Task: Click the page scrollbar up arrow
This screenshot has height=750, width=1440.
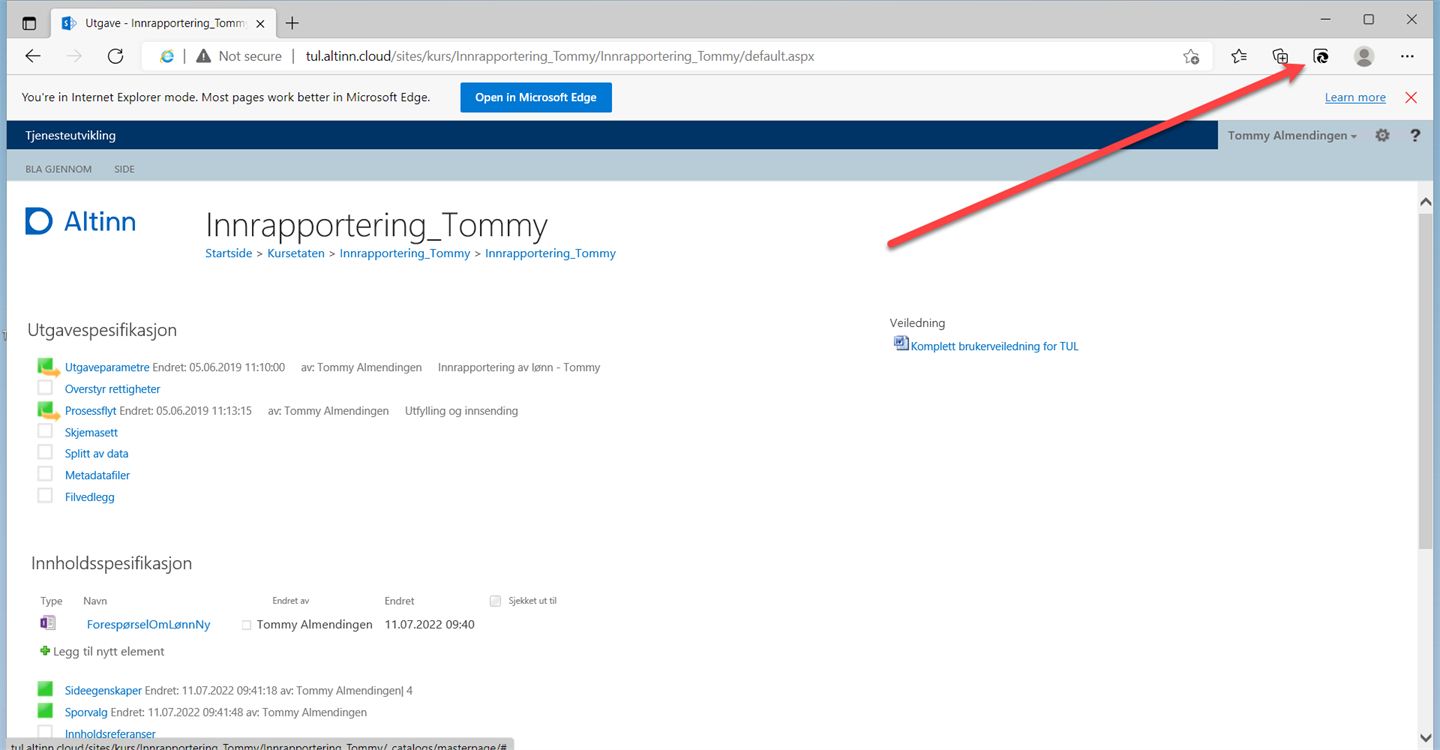Action: tap(1427, 201)
